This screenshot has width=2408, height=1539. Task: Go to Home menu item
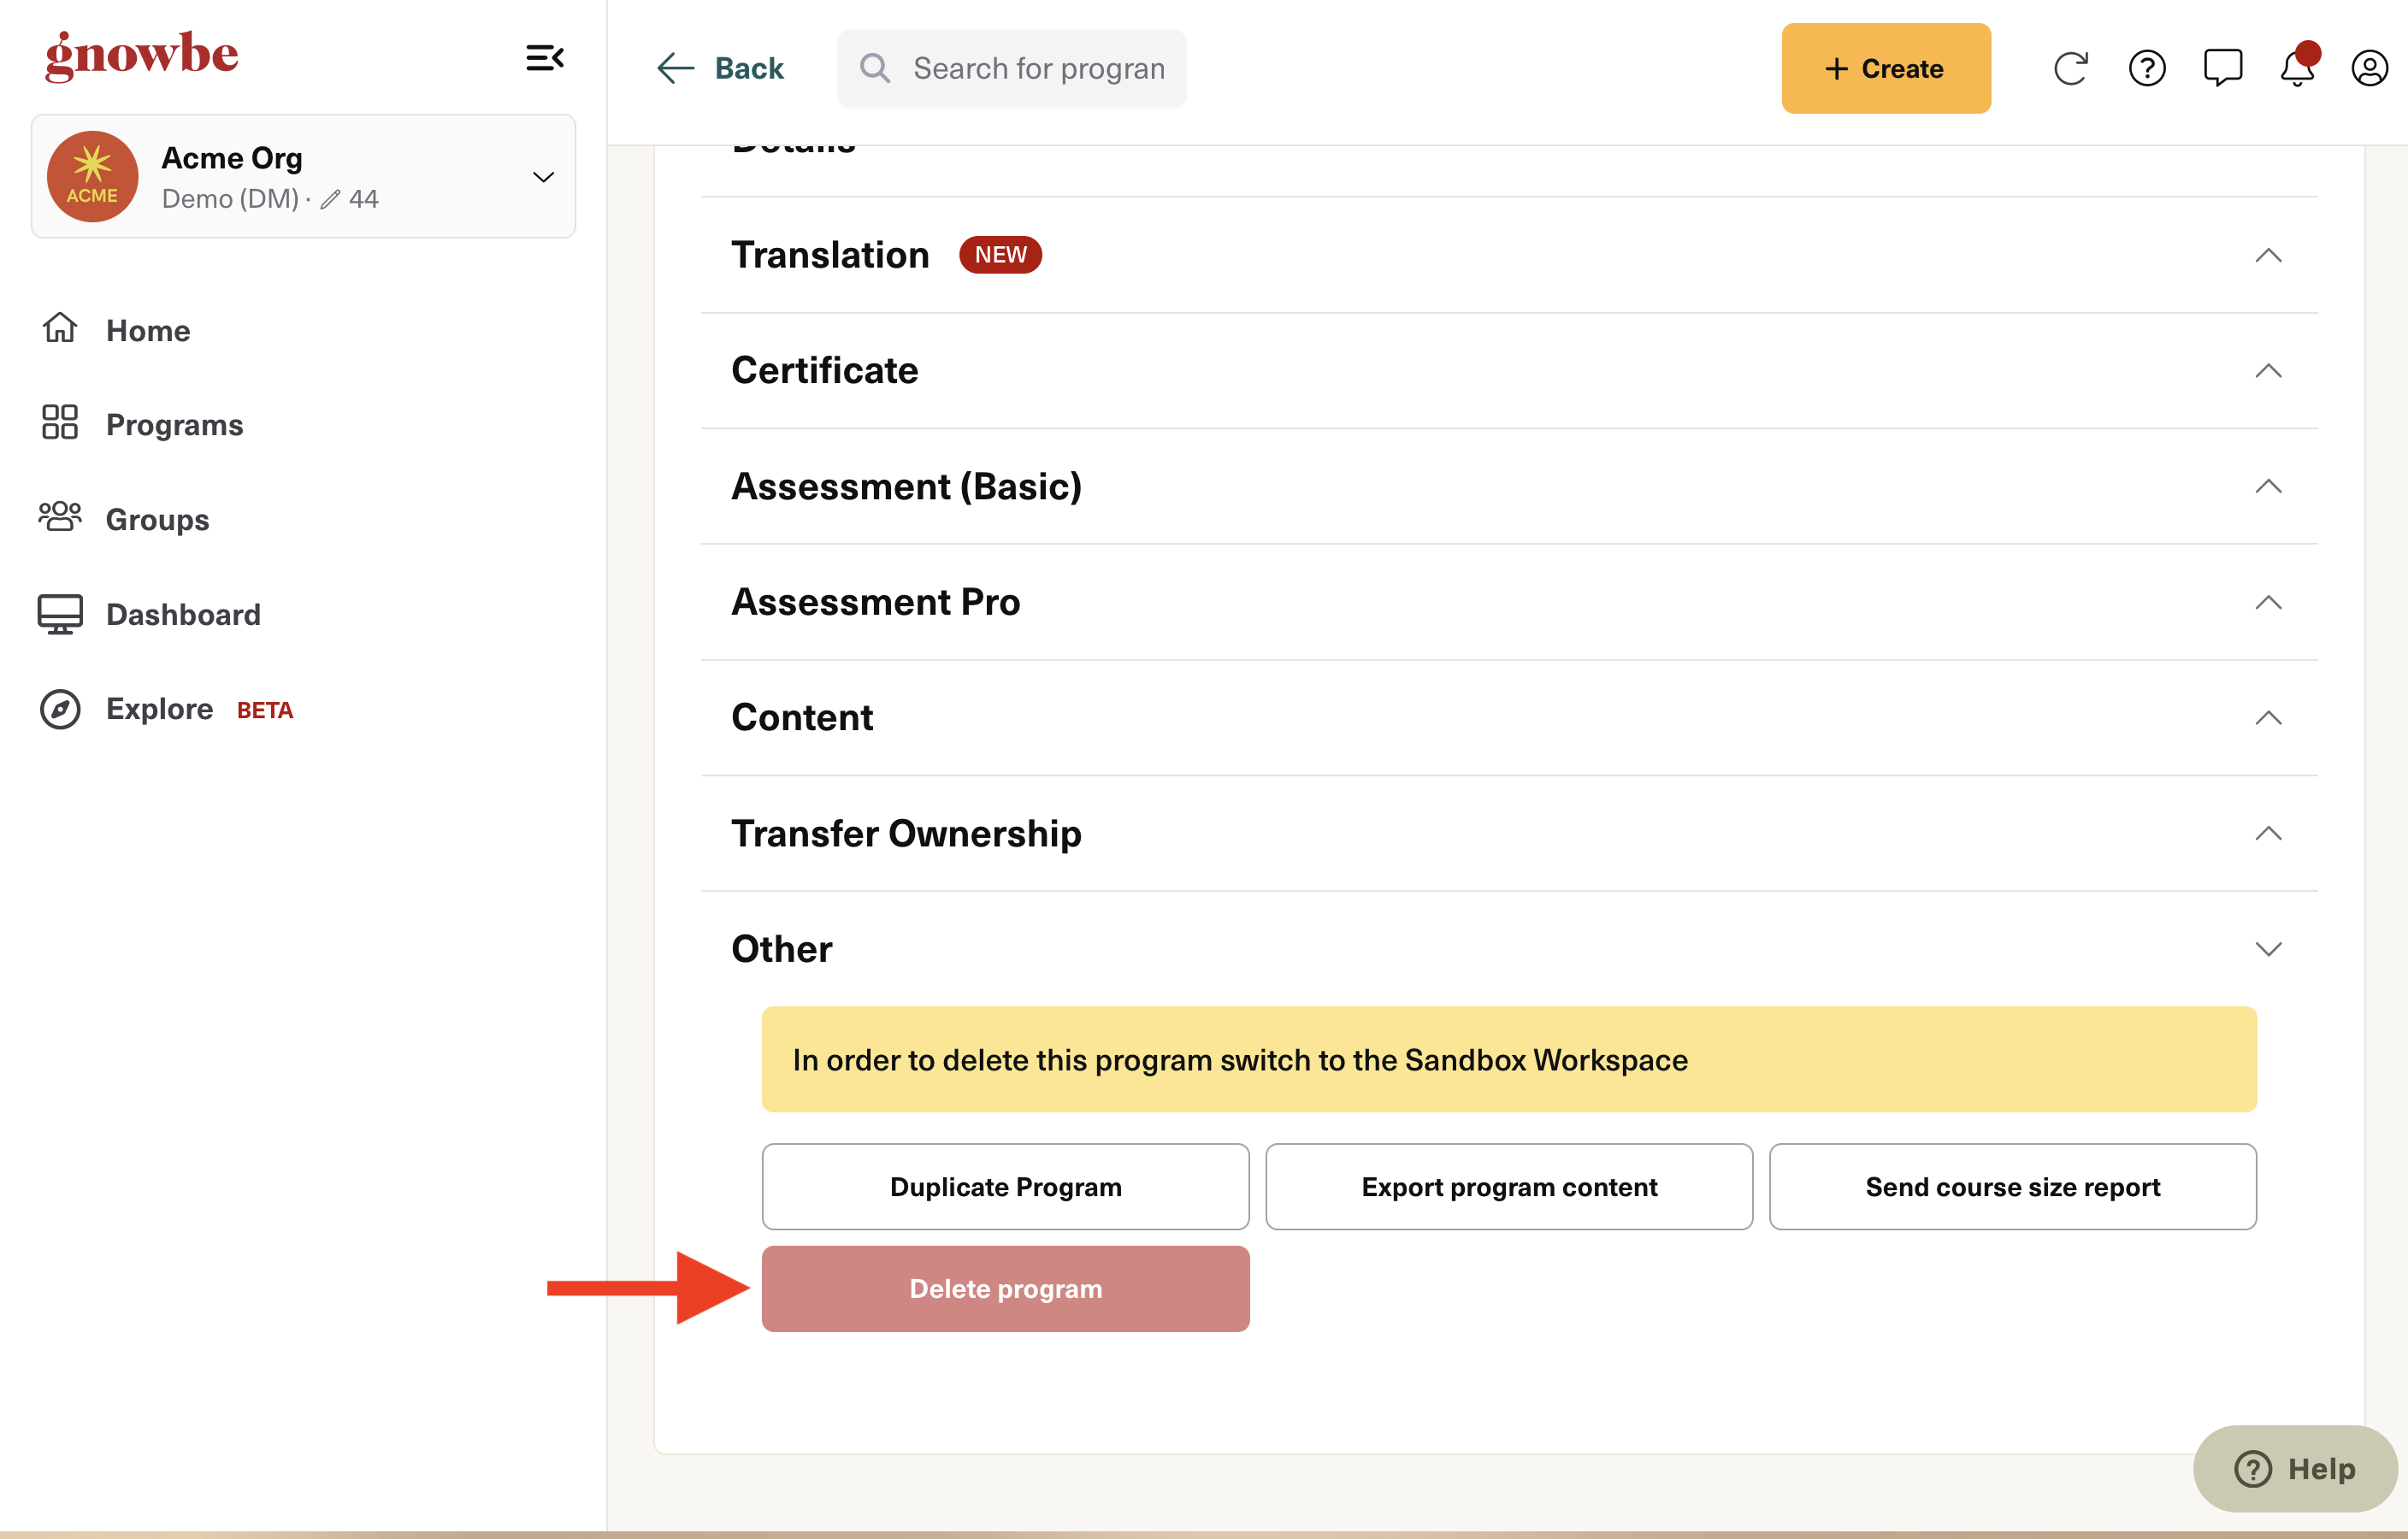(148, 330)
